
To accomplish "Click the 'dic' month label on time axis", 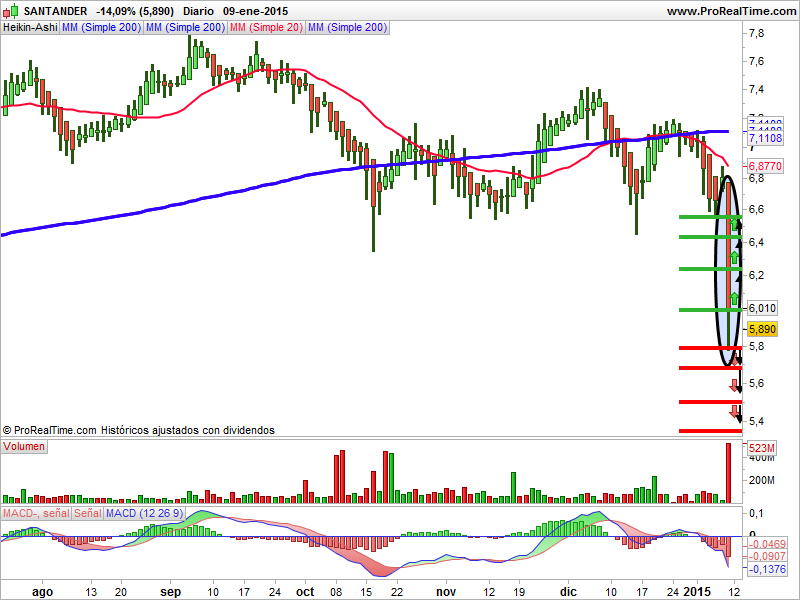I will [568, 592].
